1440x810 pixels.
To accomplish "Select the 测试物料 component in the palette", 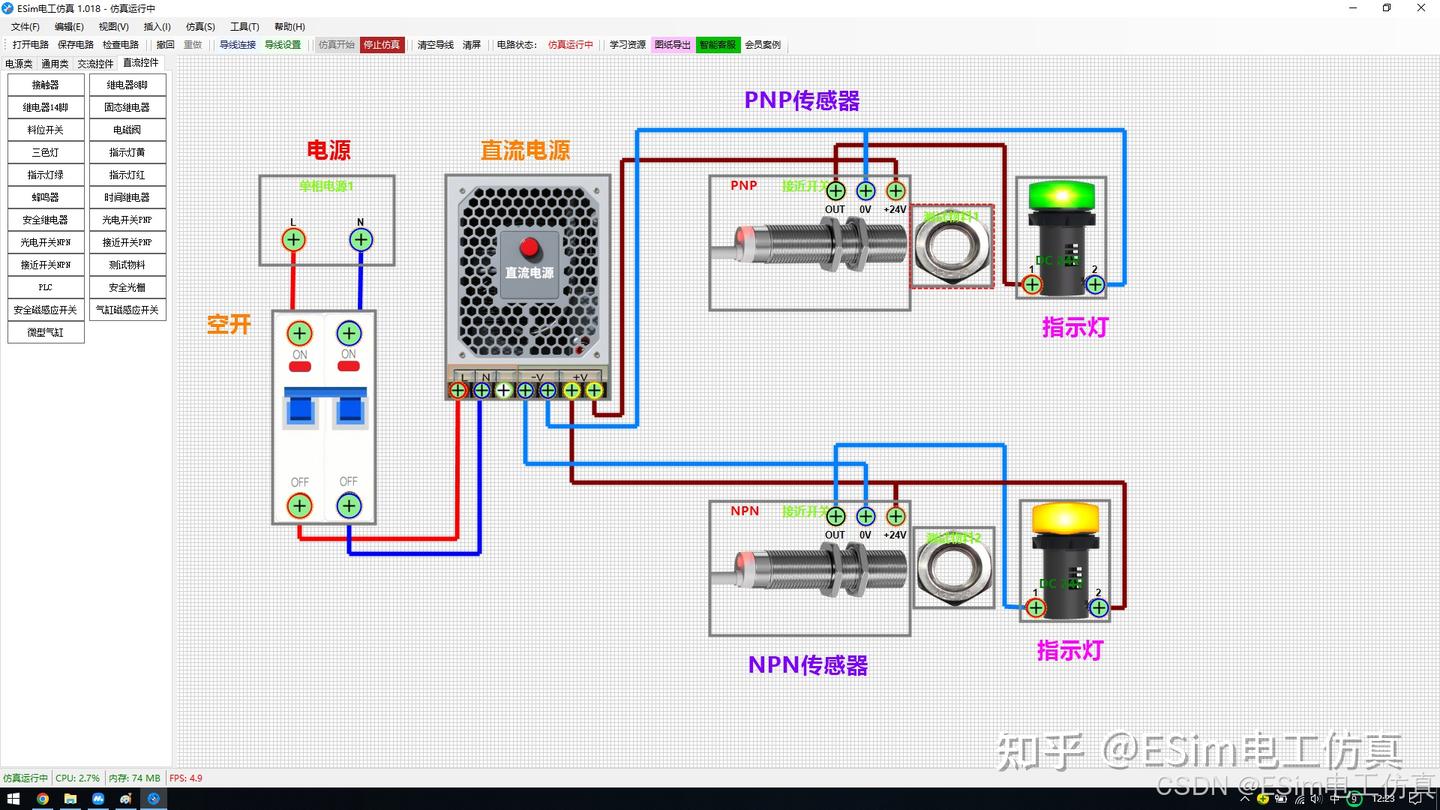I will [x=127, y=264].
